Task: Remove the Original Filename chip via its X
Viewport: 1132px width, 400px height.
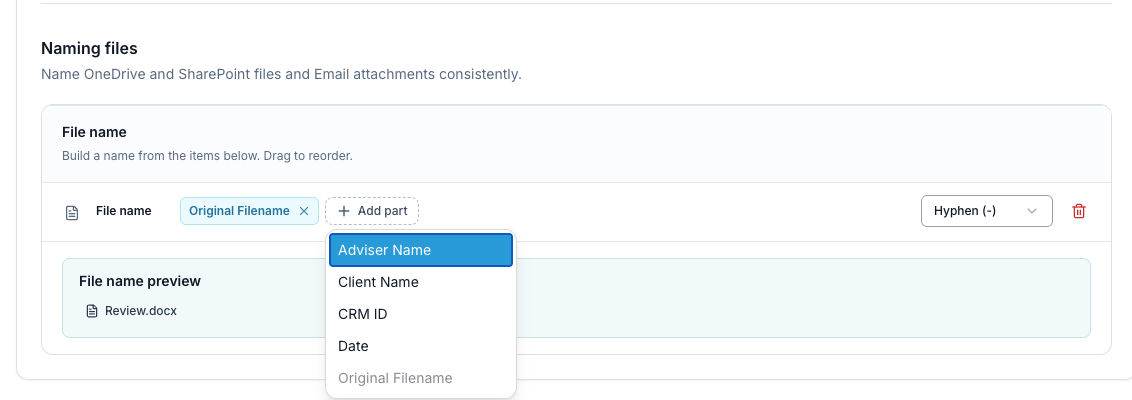Action: [x=304, y=211]
